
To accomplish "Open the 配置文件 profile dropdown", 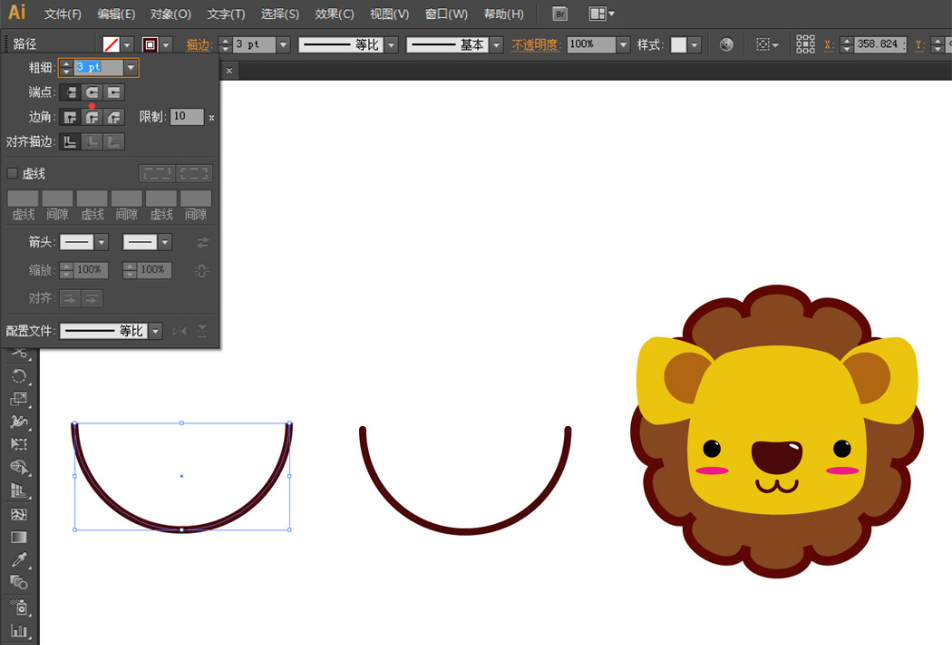I will coord(155,331).
